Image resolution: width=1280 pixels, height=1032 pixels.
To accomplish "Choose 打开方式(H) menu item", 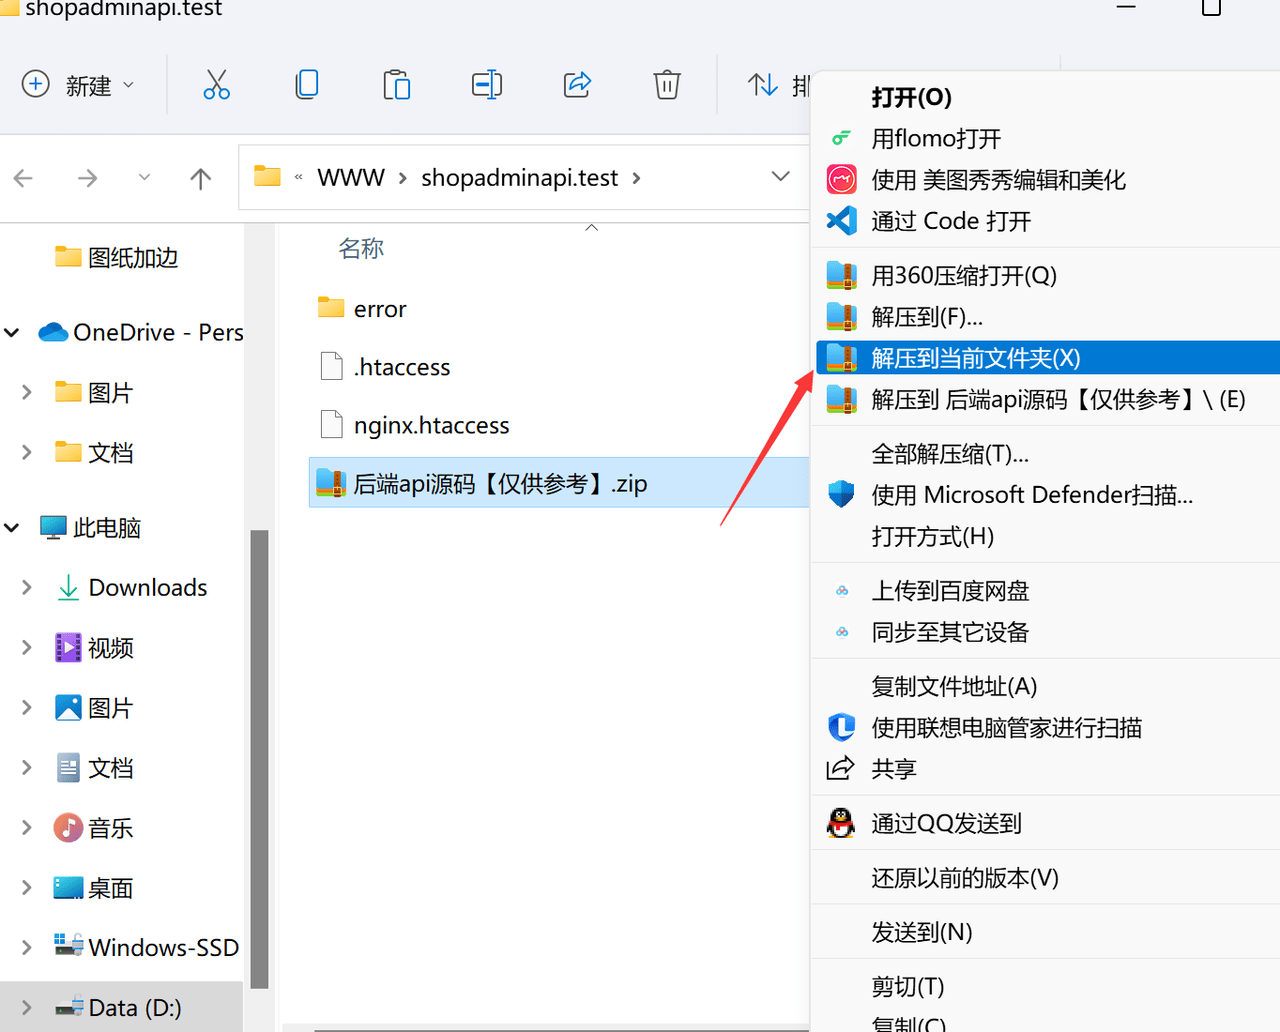I will (x=1045, y=536).
